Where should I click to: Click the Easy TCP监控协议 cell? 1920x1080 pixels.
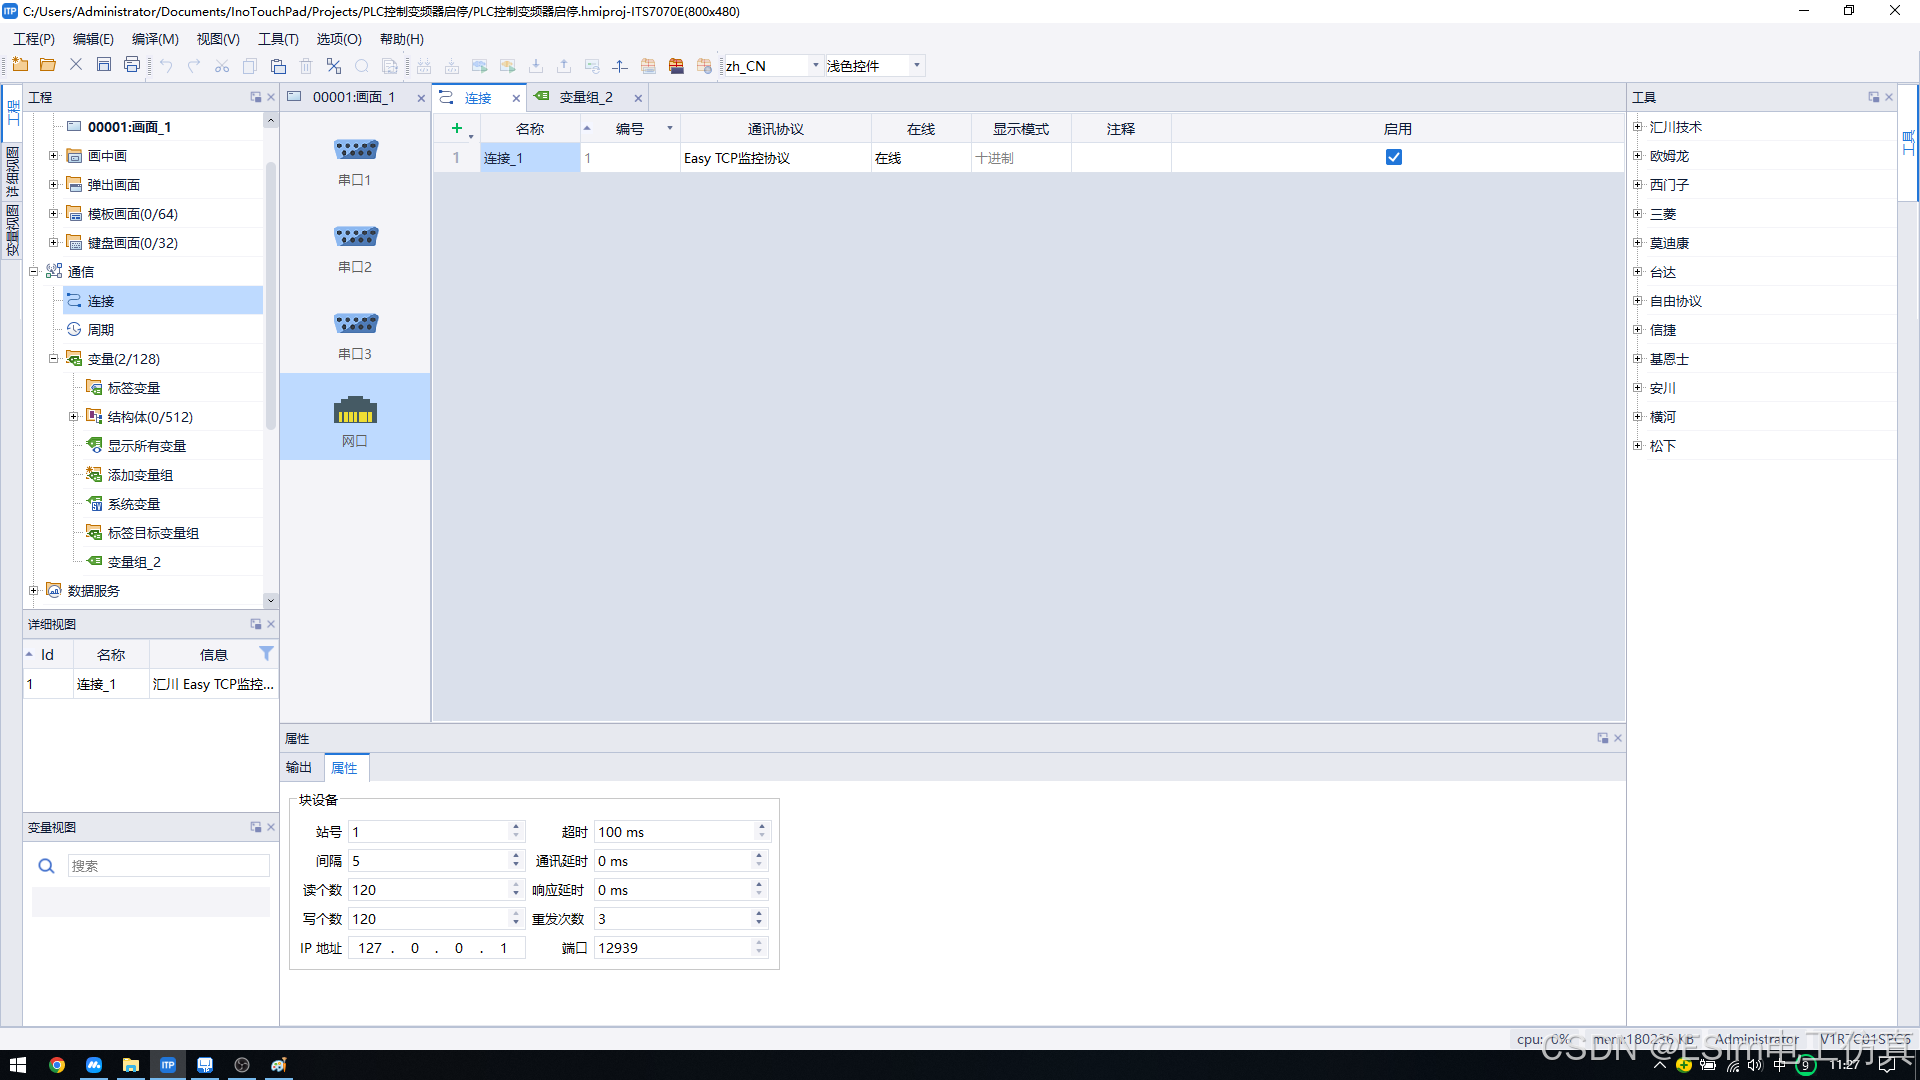coord(776,158)
